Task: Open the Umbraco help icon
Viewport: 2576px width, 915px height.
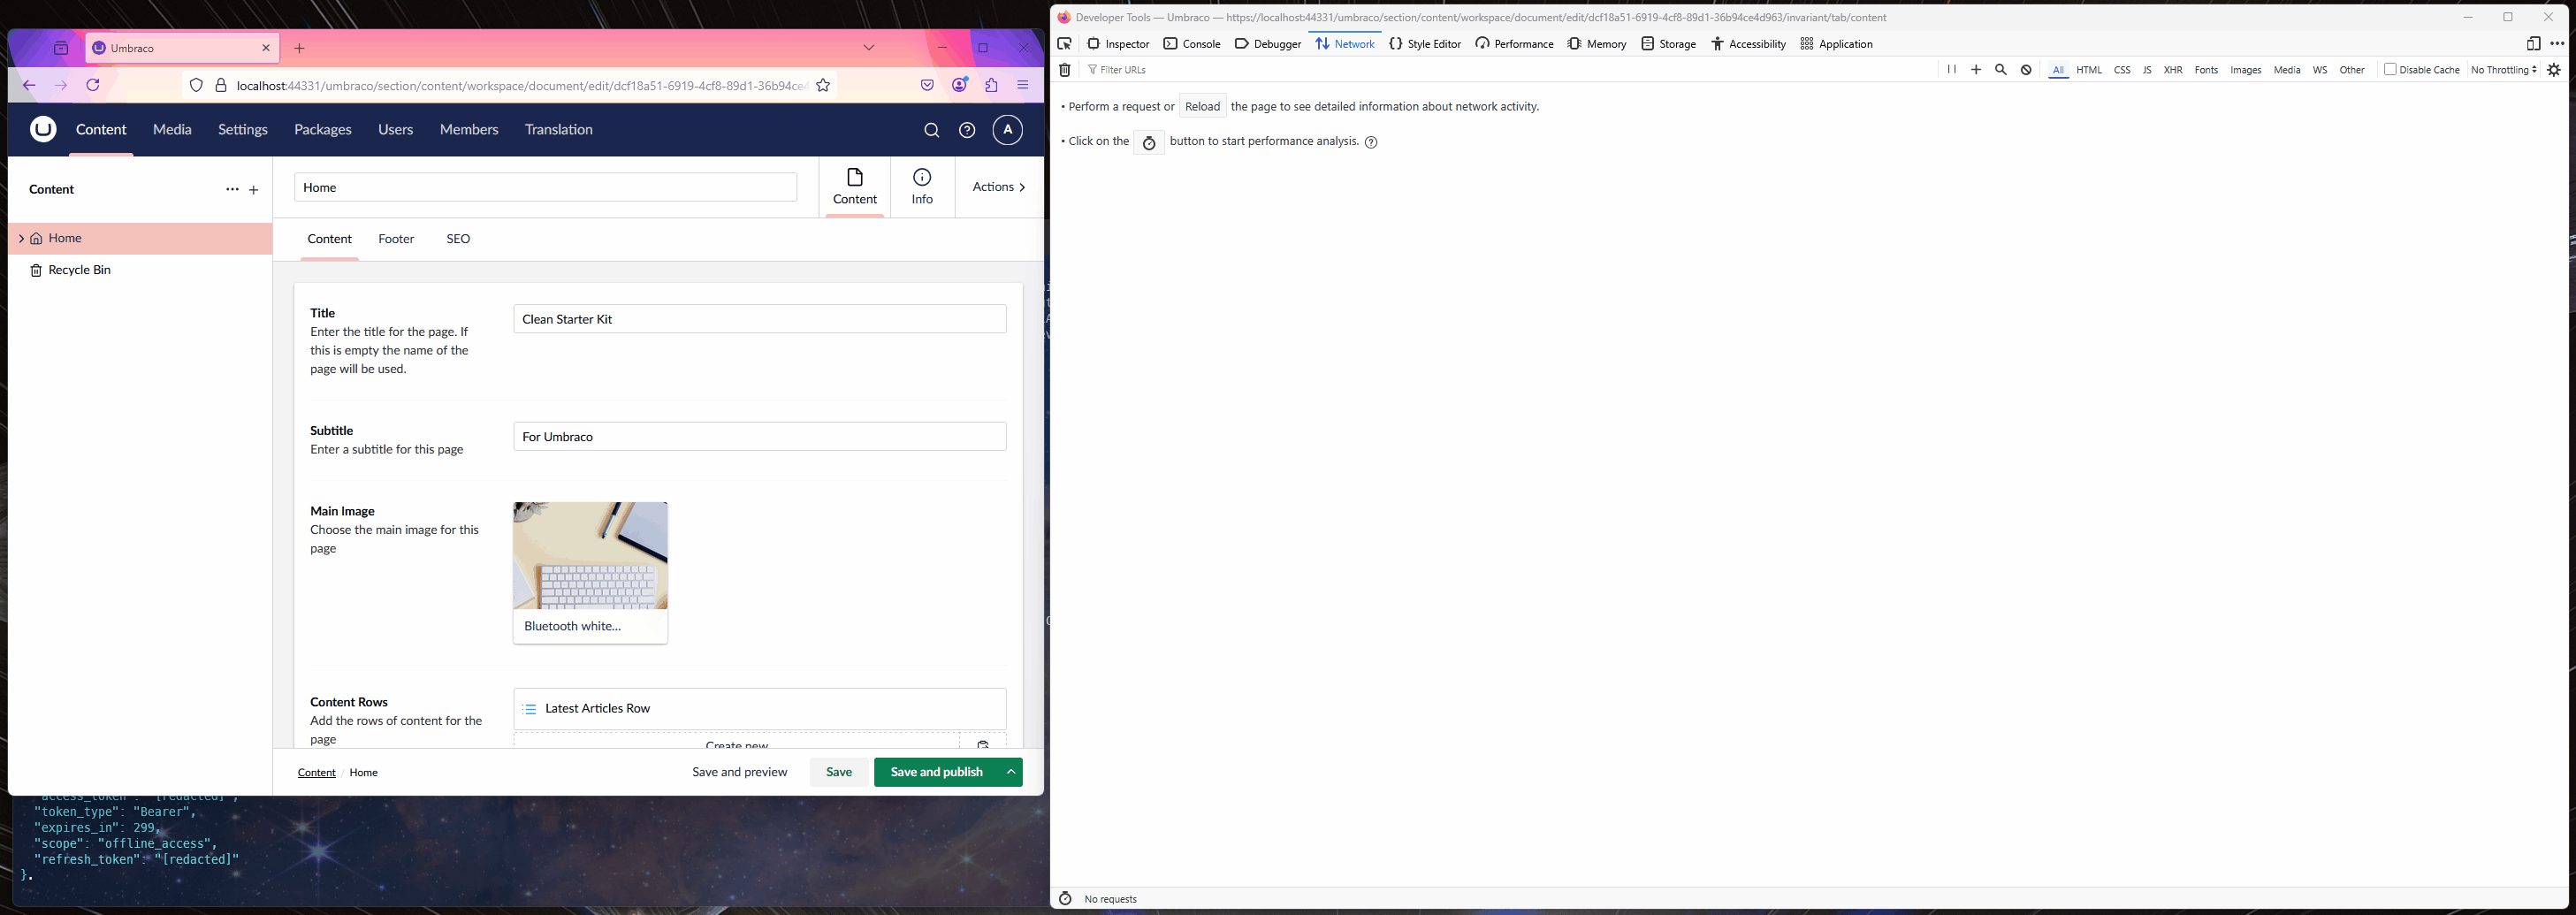Action: pos(967,130)
